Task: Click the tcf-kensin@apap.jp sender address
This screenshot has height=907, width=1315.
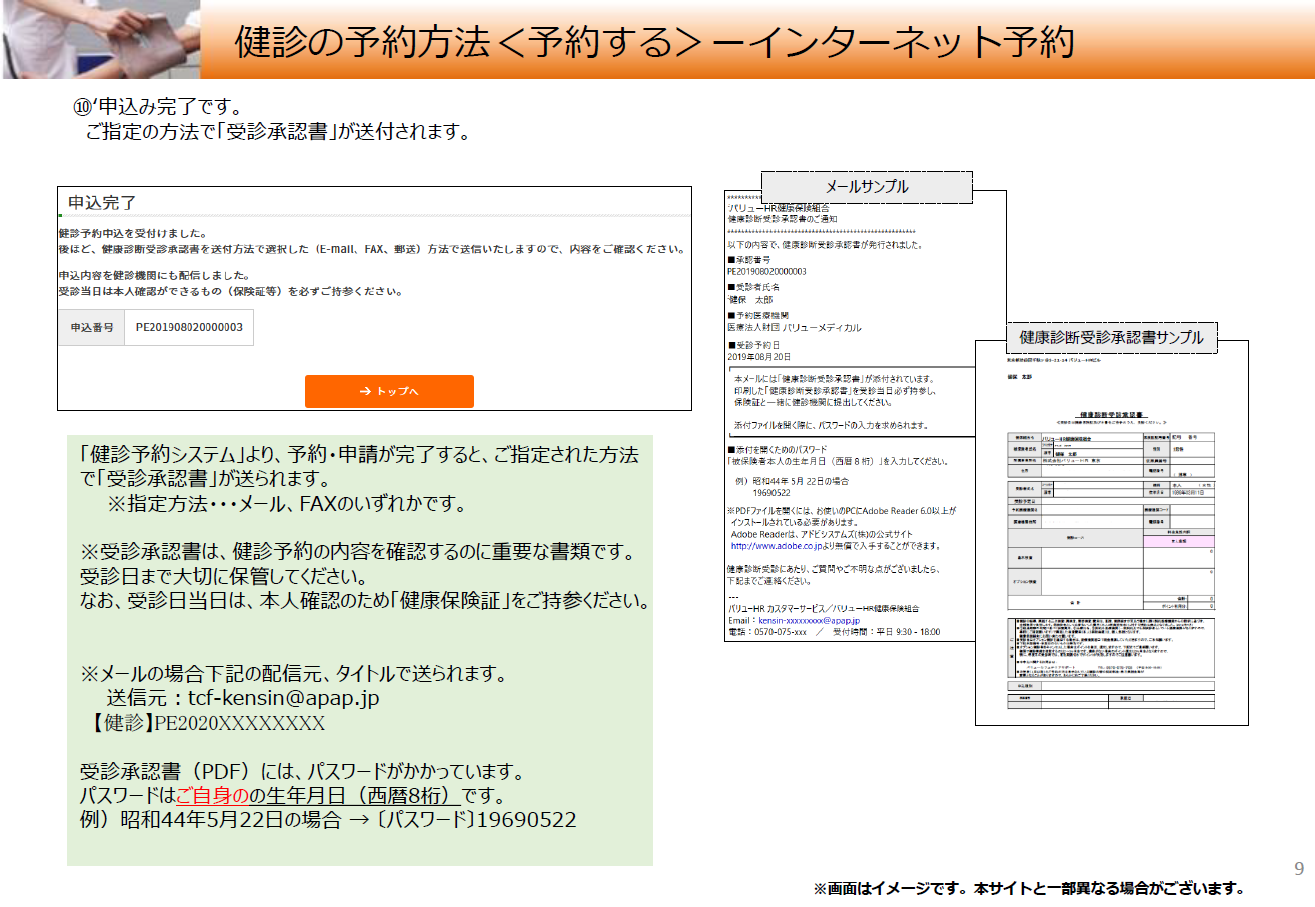Action: tap(283, 697)
